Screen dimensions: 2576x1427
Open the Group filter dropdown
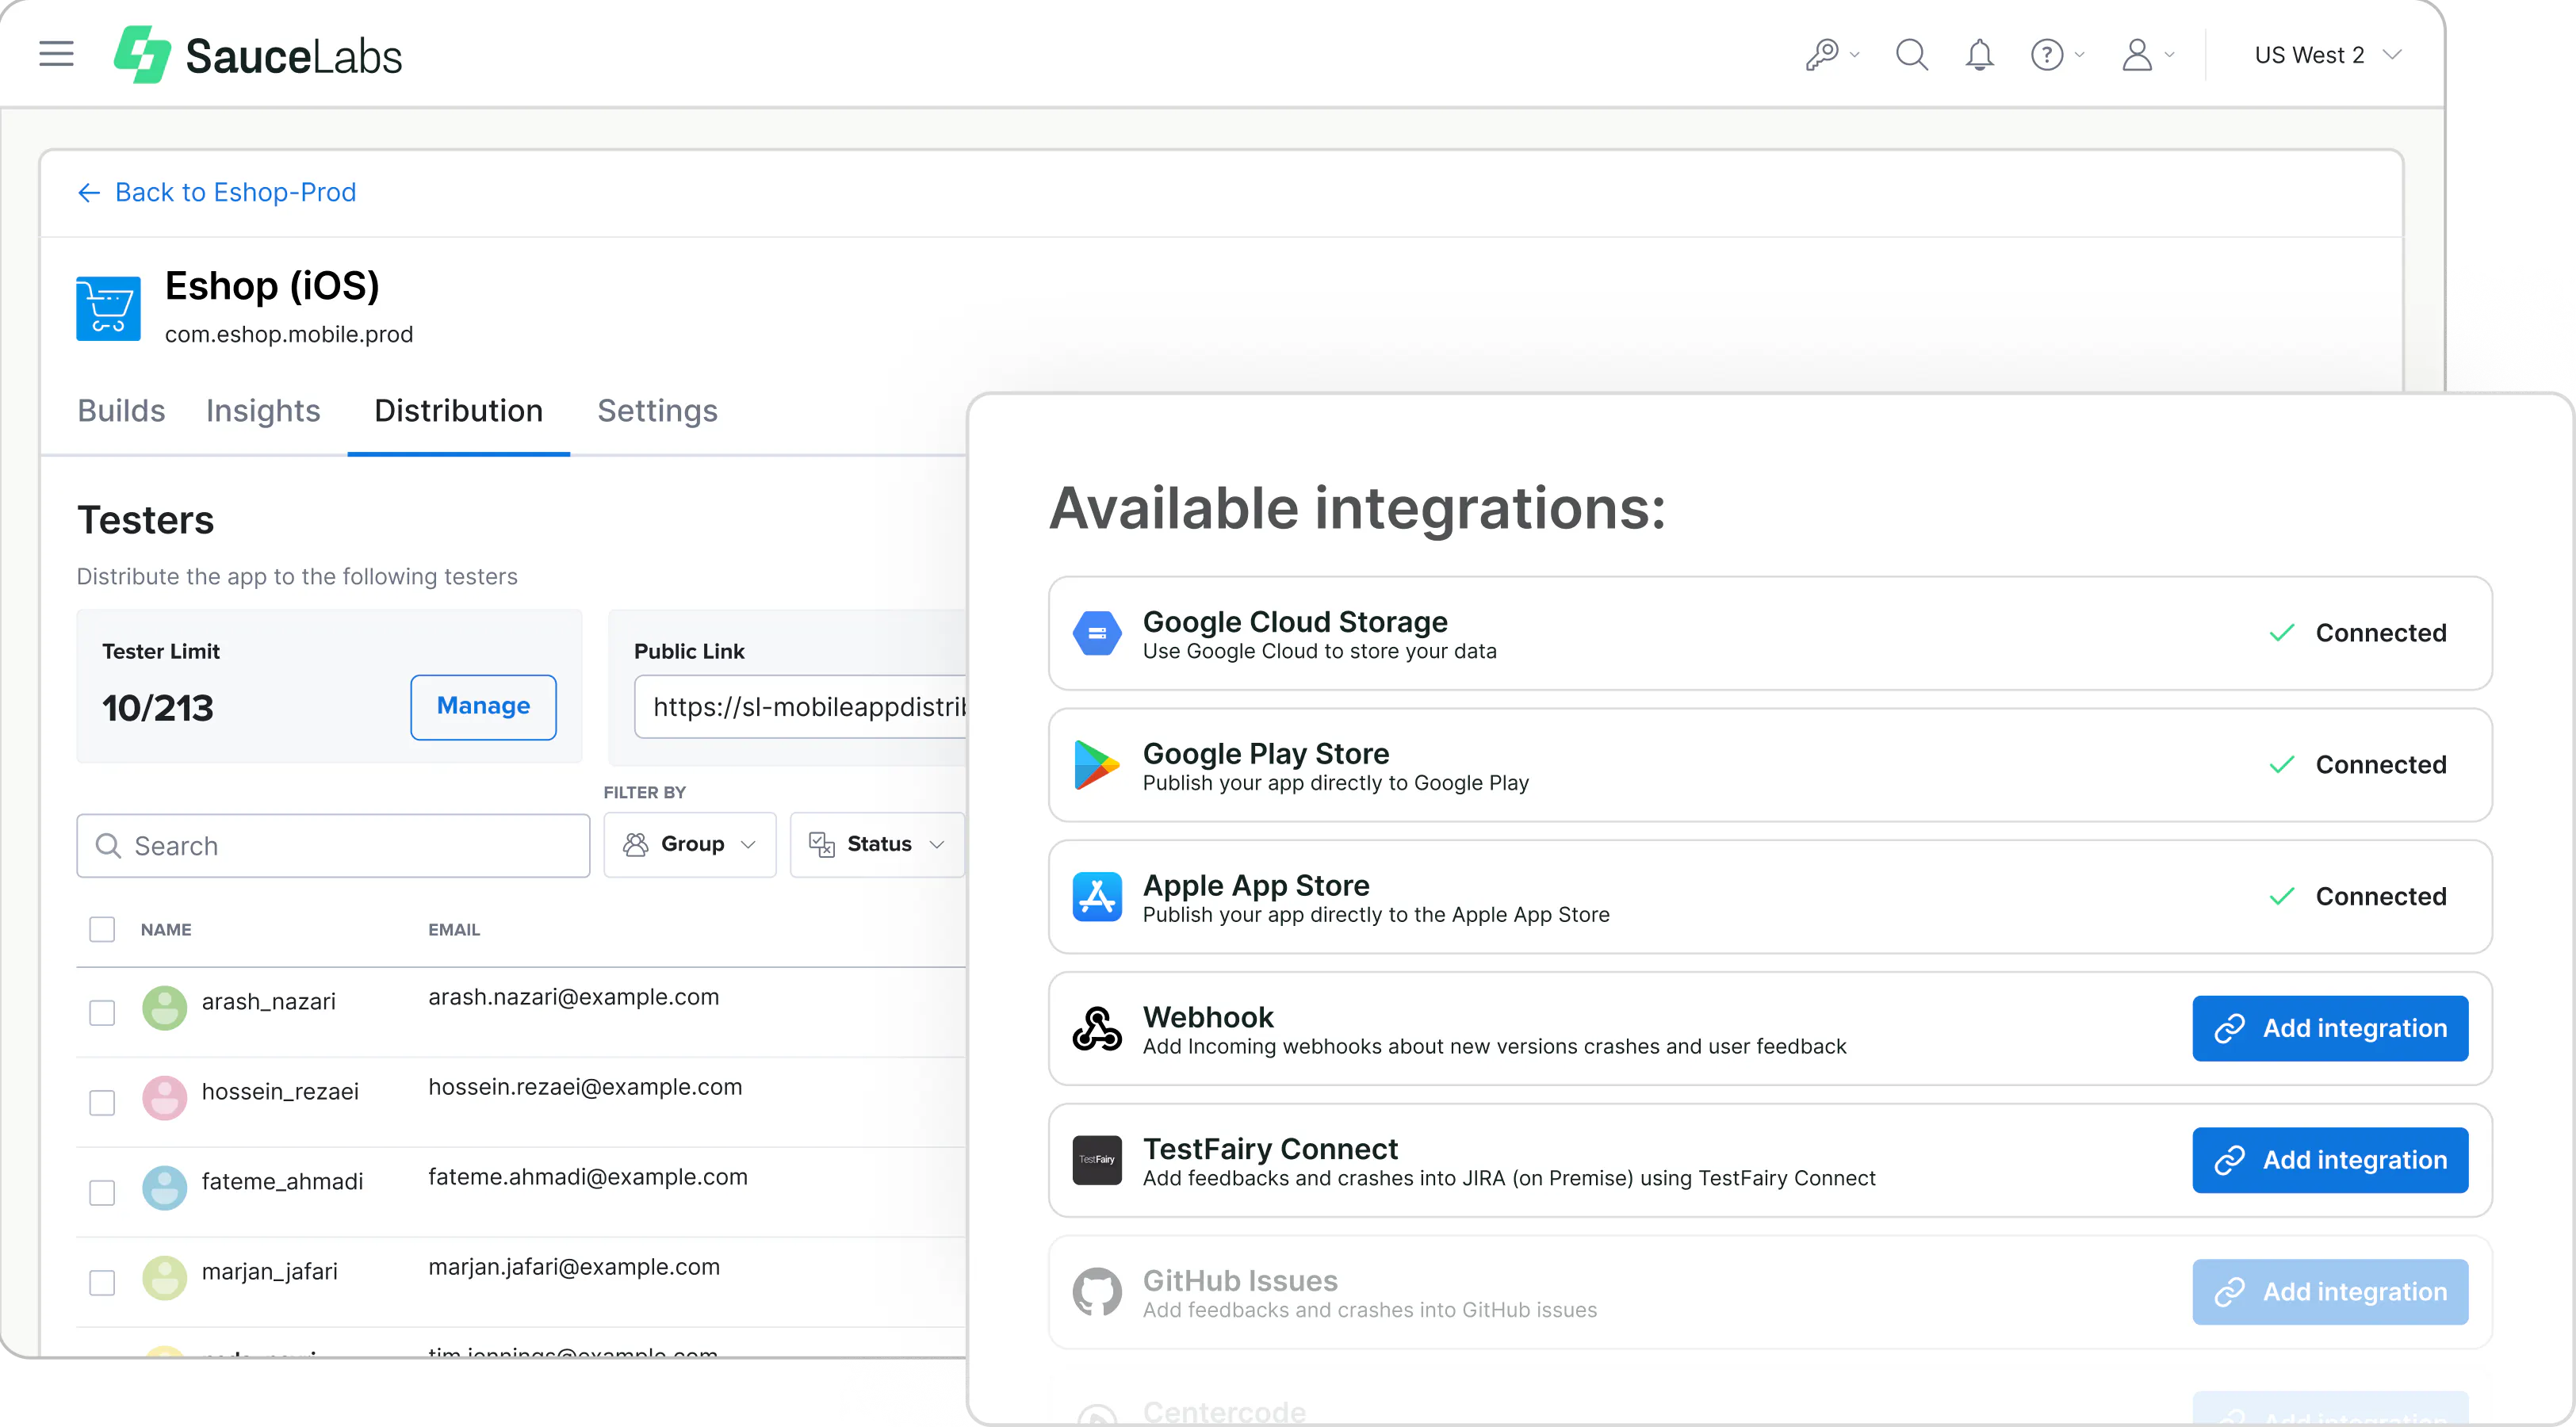tap(690, 845)
